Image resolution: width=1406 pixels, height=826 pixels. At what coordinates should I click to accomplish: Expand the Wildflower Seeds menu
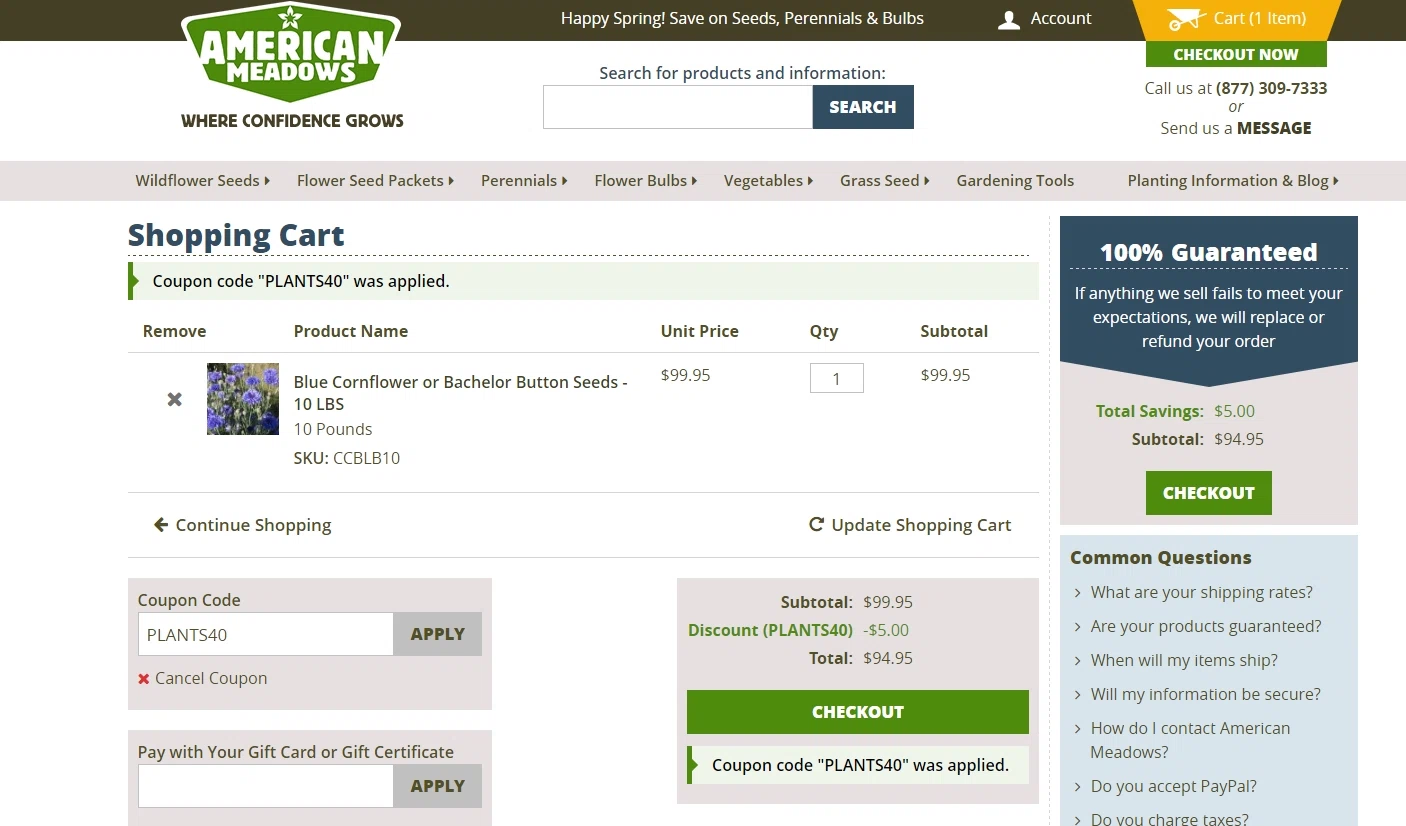coord(203,181)
